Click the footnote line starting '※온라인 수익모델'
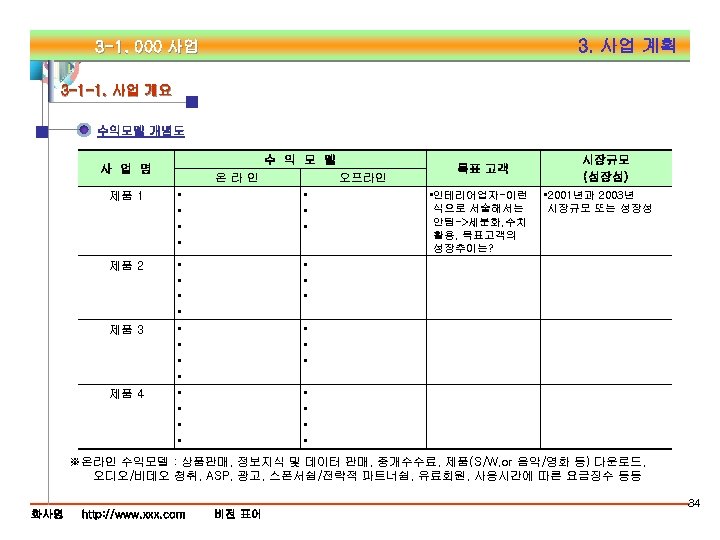Screen dimensions: 720x540 click(x=358, y=461)
